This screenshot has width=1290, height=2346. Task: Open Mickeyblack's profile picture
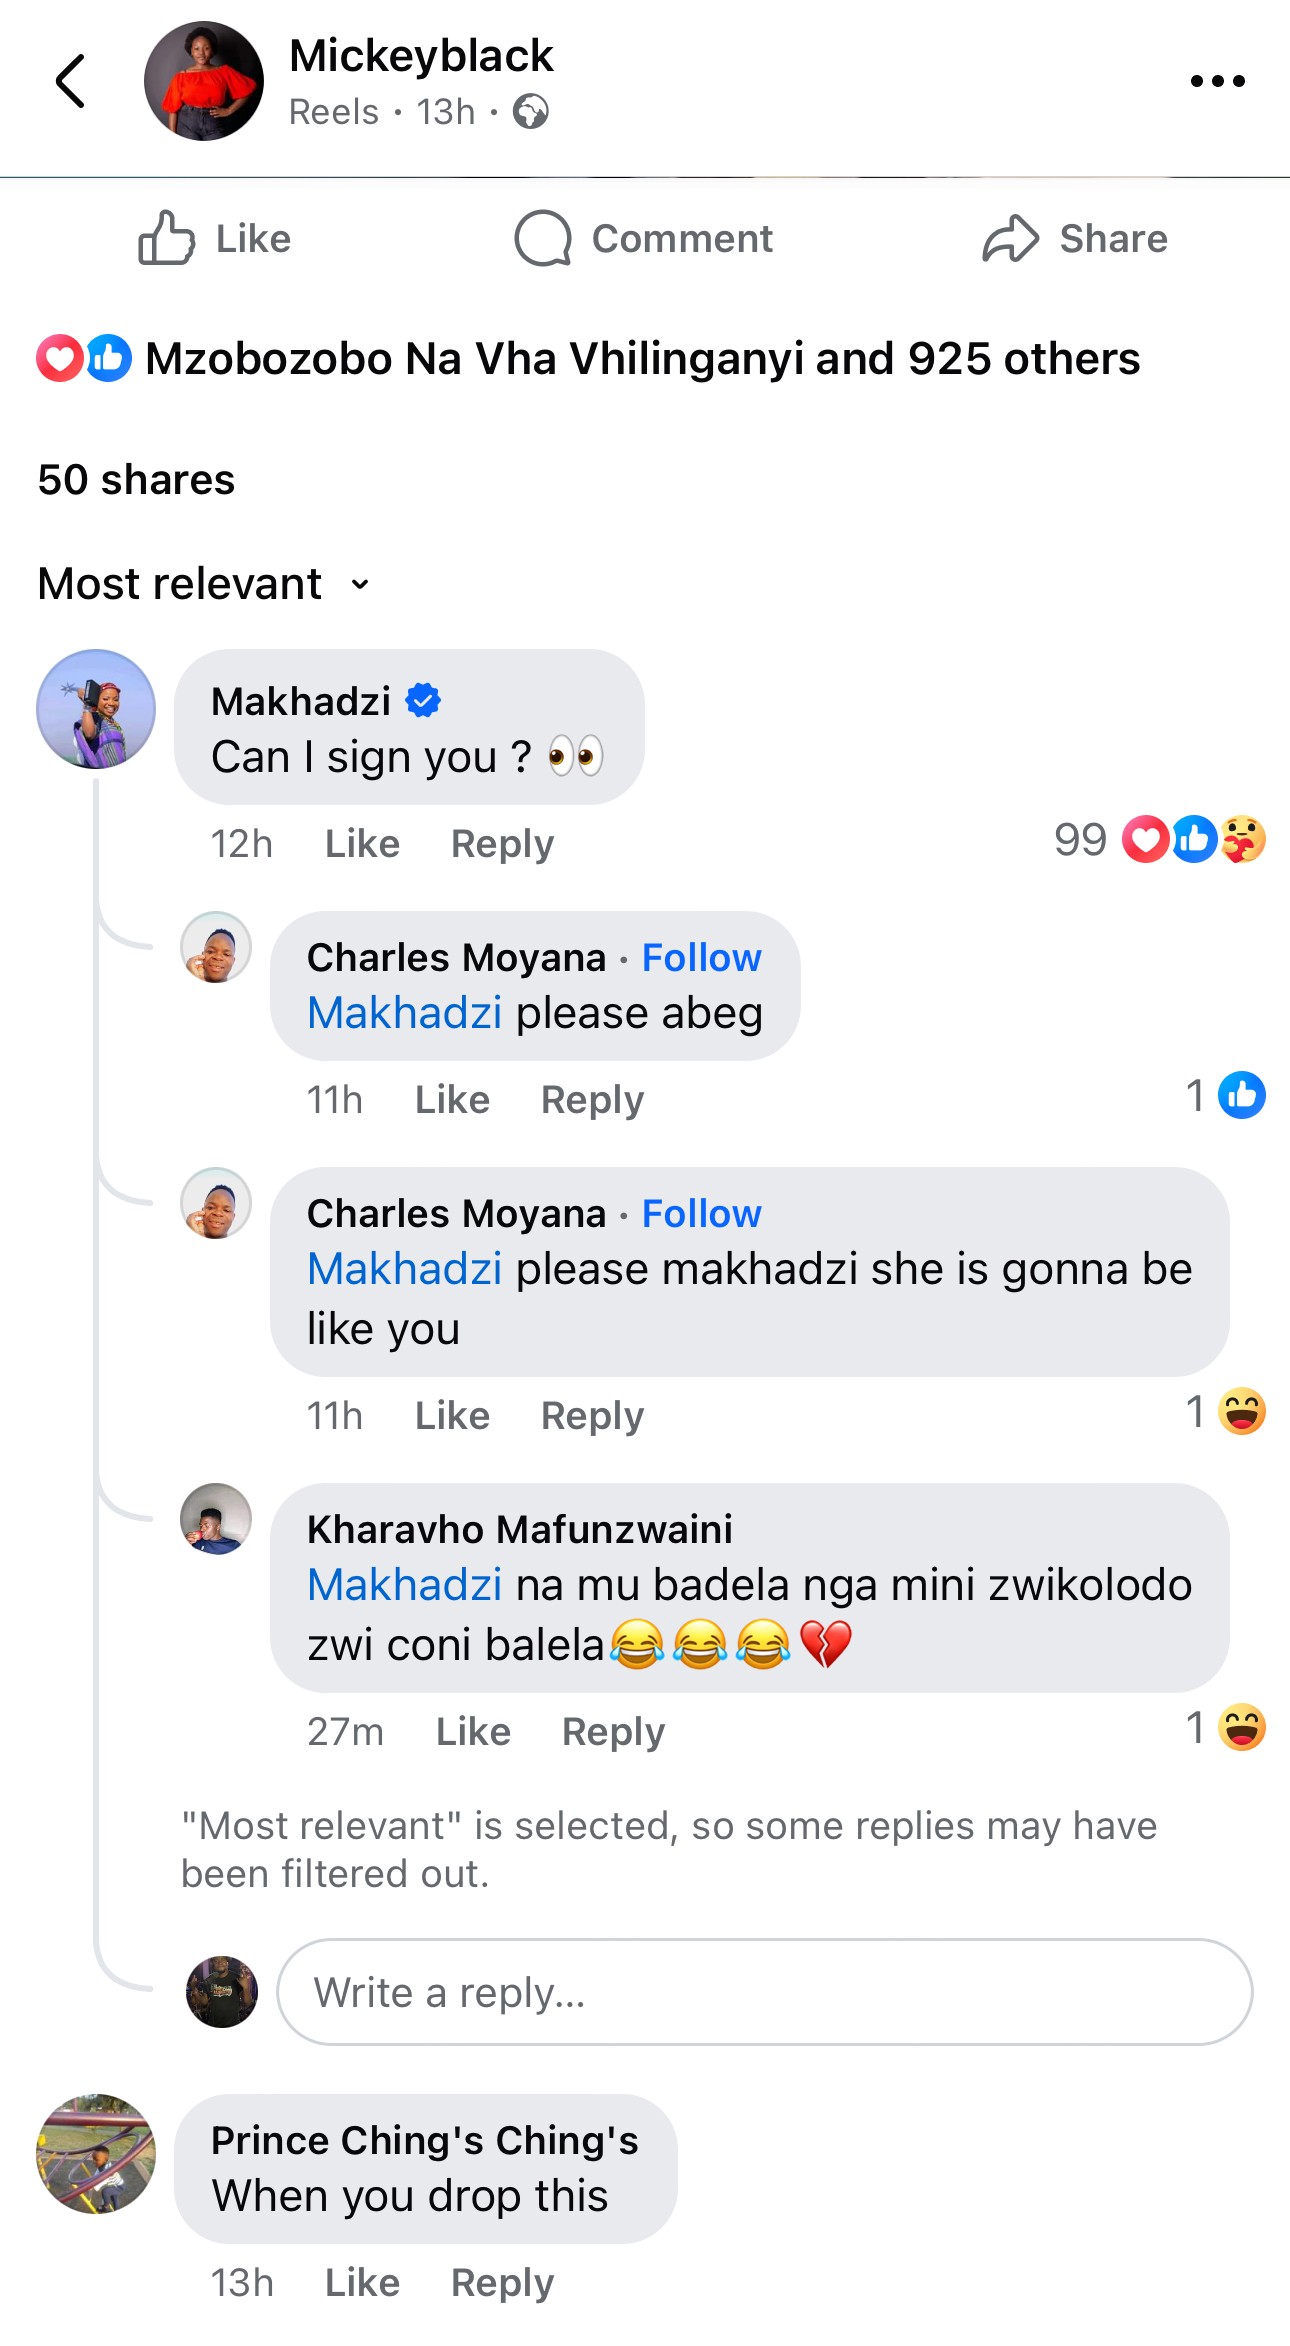(204, 81)
